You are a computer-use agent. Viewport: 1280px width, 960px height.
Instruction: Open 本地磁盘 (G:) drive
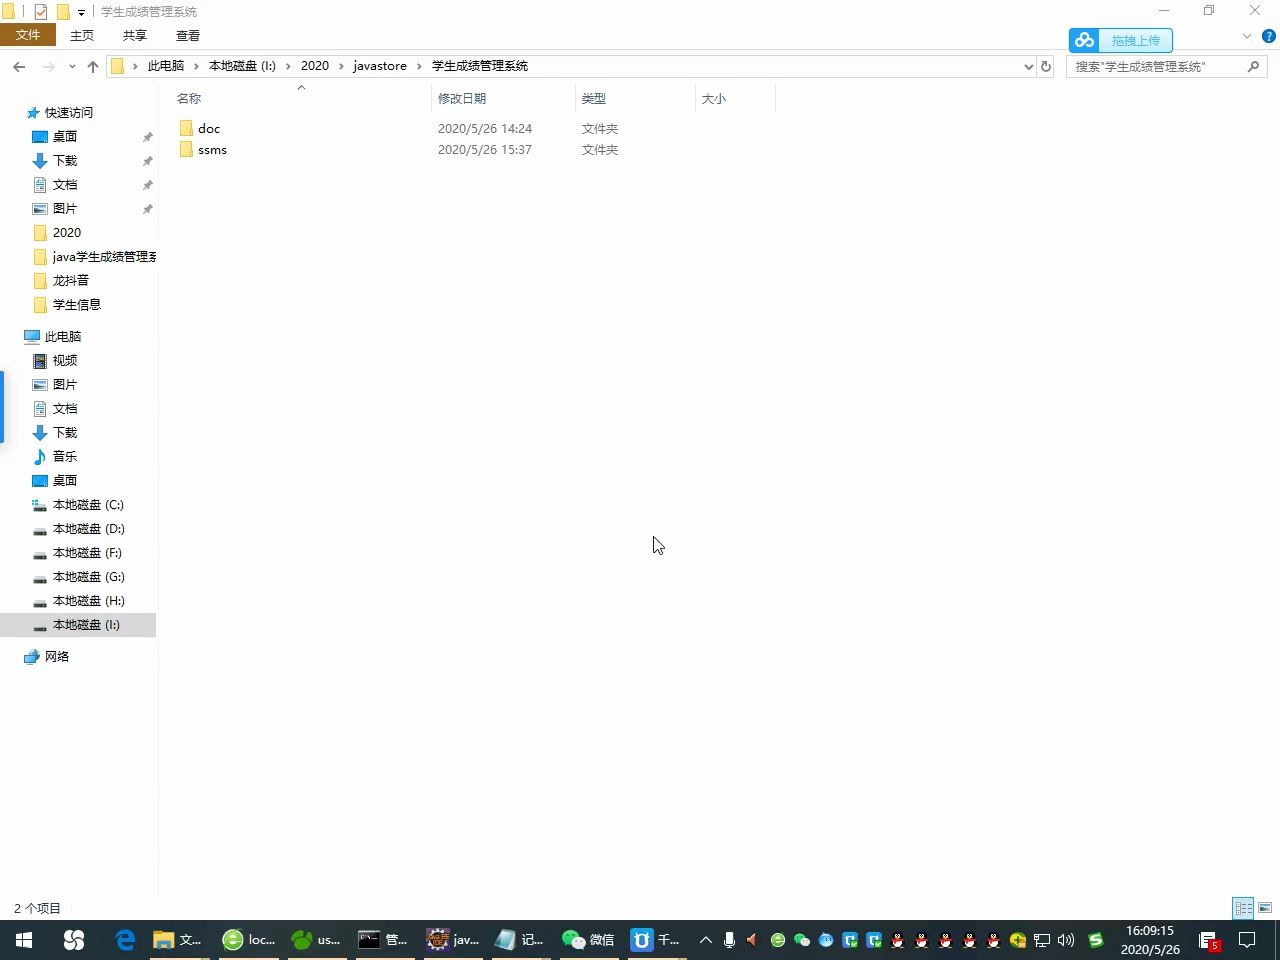click(89, 577)
